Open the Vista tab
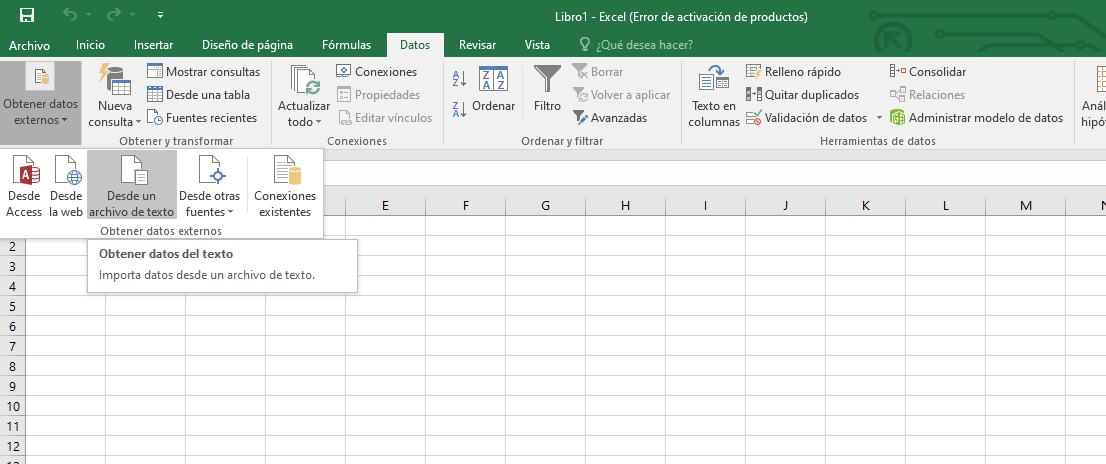 pos(537,45)
